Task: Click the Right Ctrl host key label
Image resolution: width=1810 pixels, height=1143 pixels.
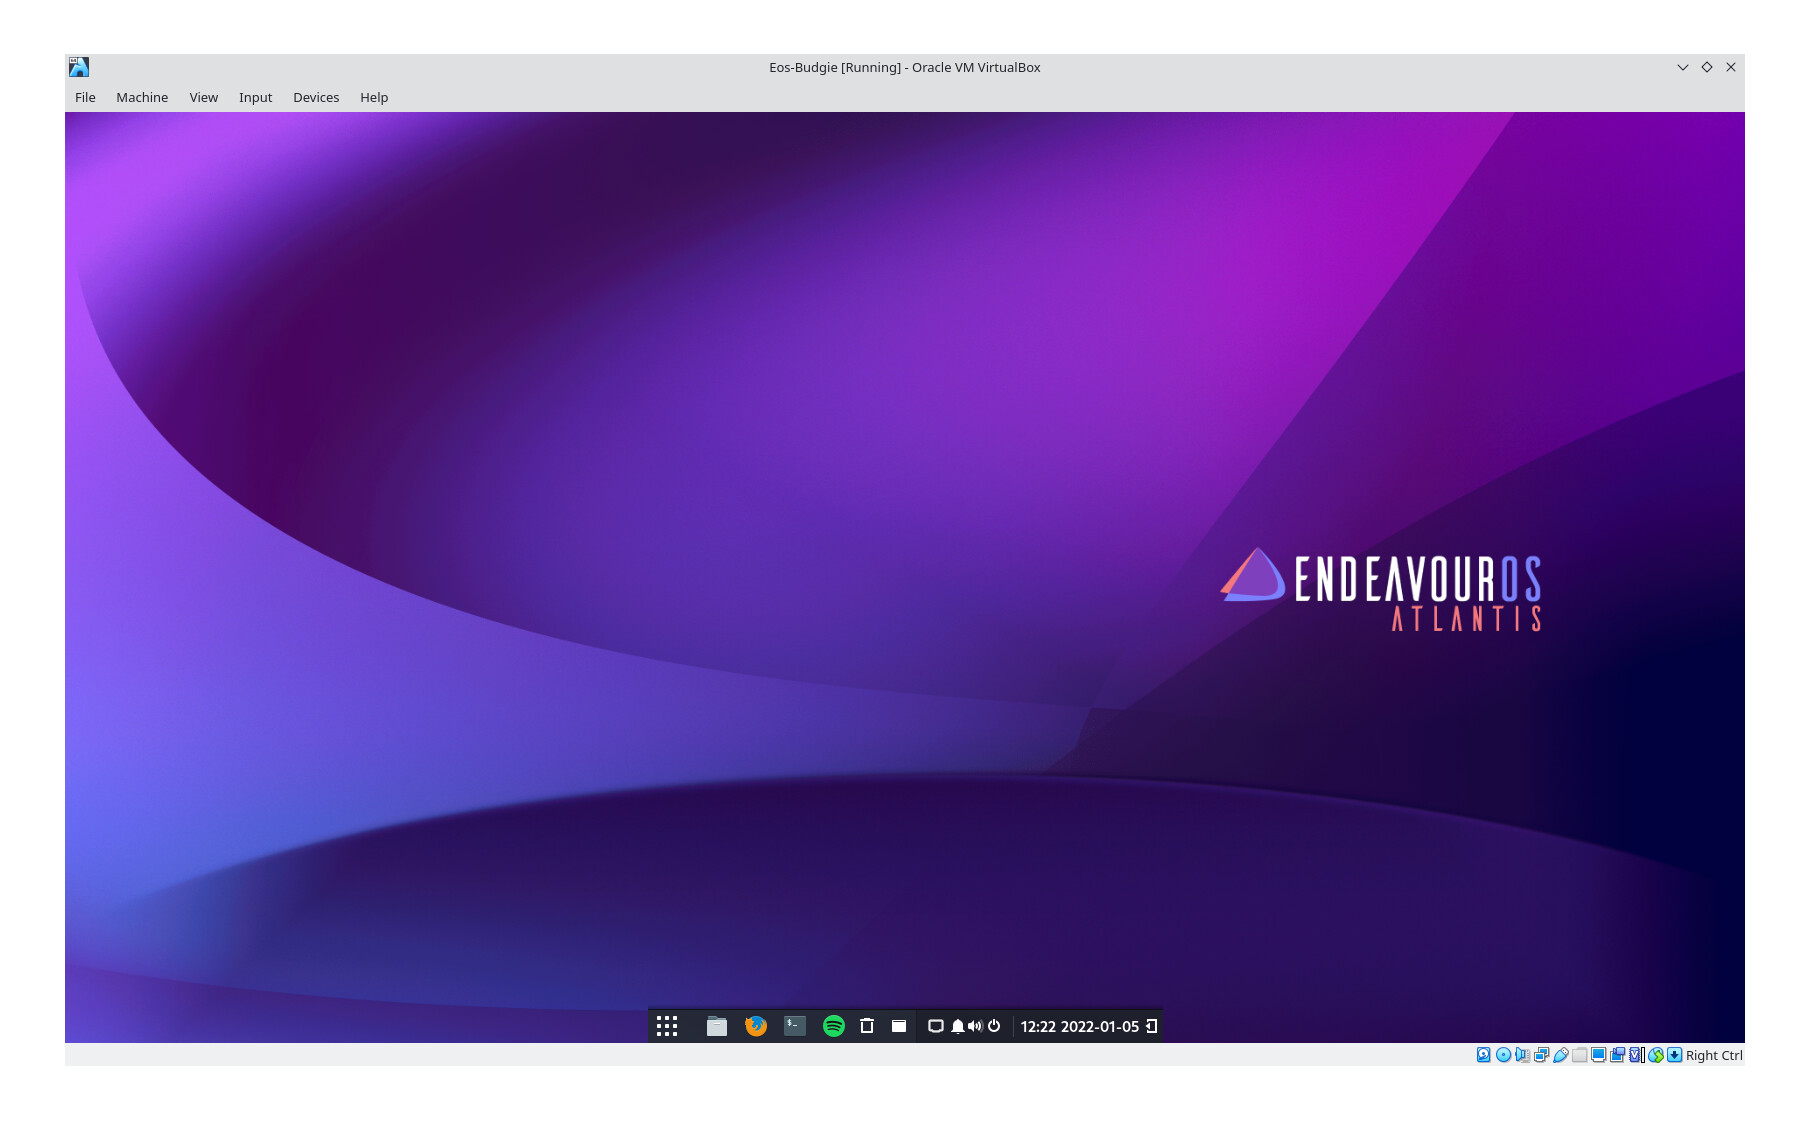Action: pyautogui.click(x=1714, y=1055)
